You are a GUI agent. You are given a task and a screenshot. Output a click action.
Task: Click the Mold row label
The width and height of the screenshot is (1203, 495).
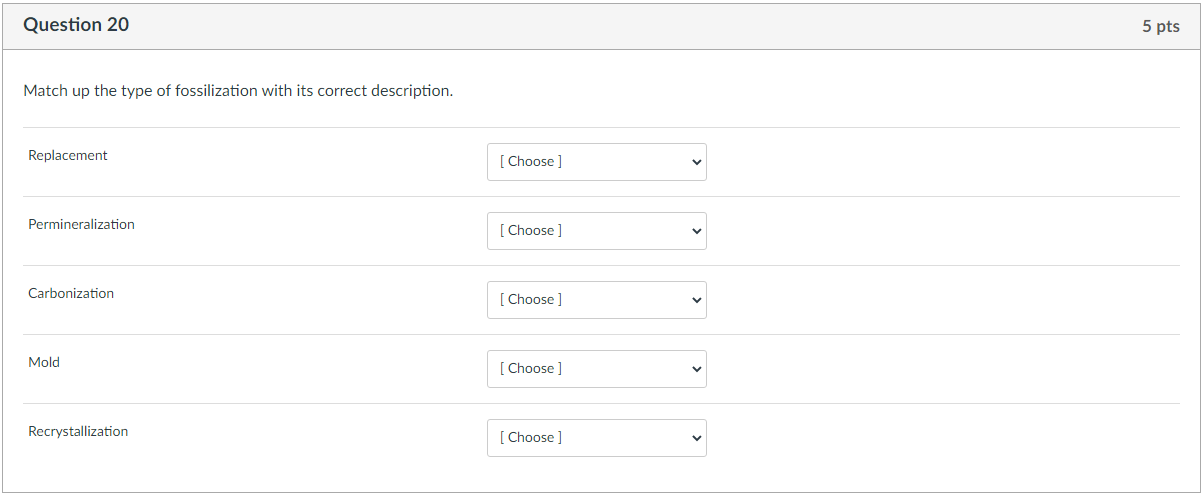point(44,363)
